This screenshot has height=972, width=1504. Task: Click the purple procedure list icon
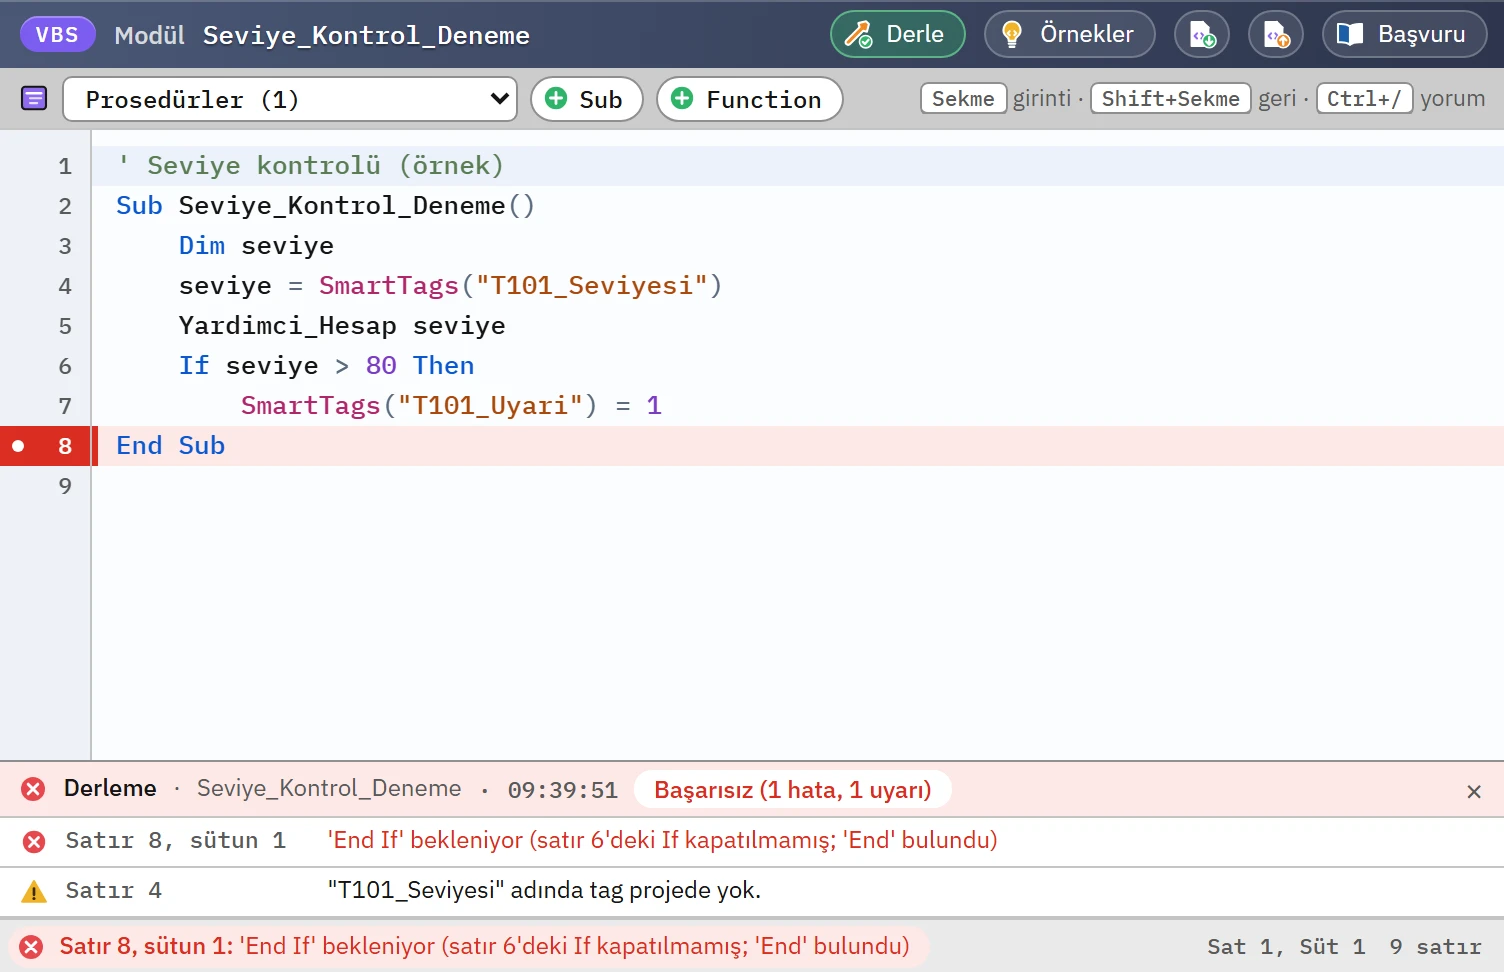(34, 98)
